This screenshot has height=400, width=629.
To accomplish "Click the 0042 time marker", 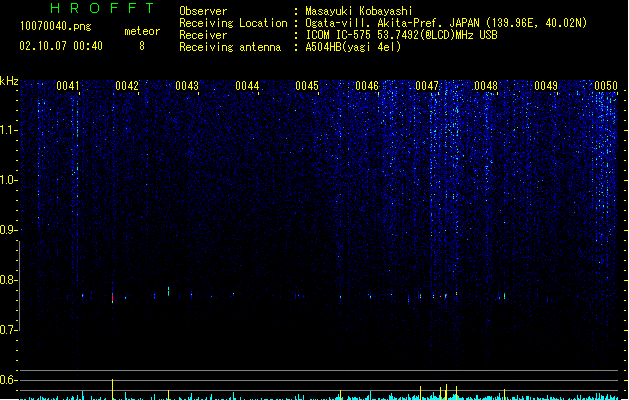I will tap(127, 86).
